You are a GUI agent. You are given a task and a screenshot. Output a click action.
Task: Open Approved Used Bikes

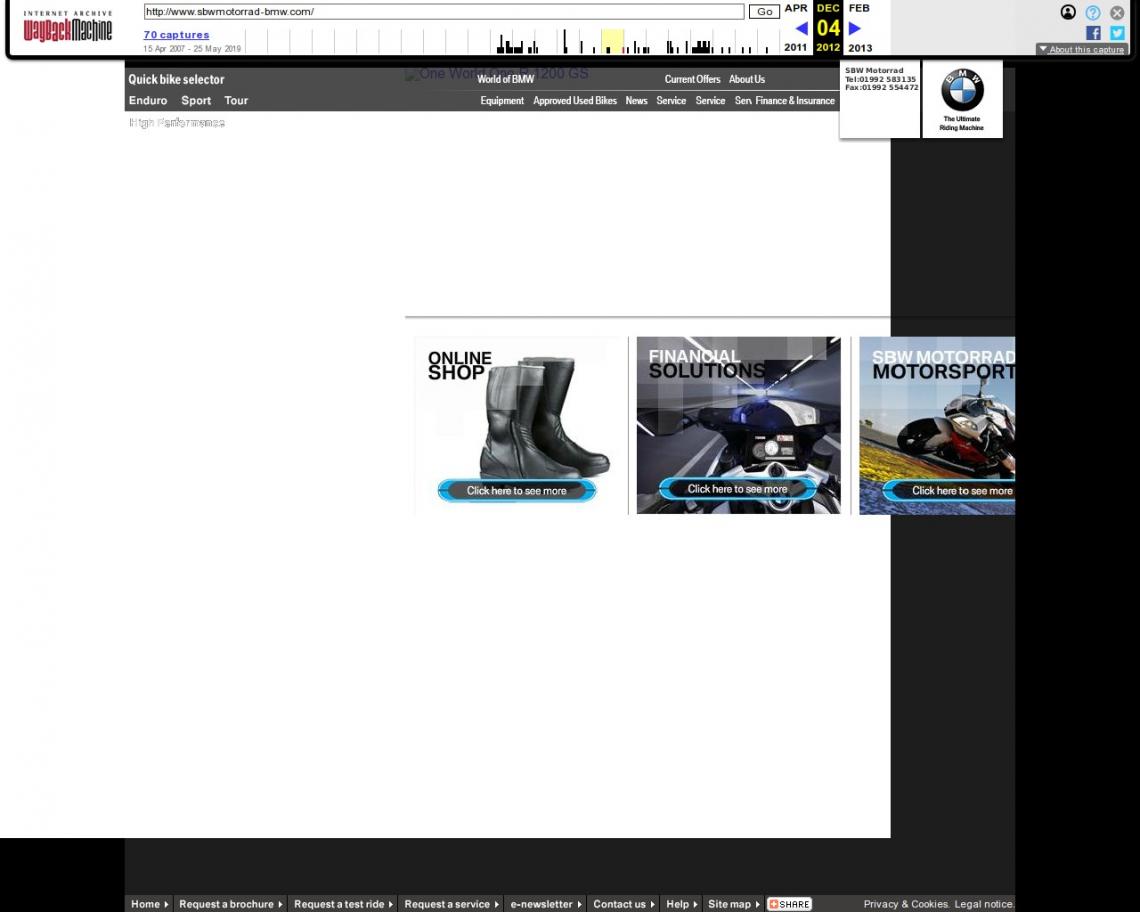click(574, 101)
